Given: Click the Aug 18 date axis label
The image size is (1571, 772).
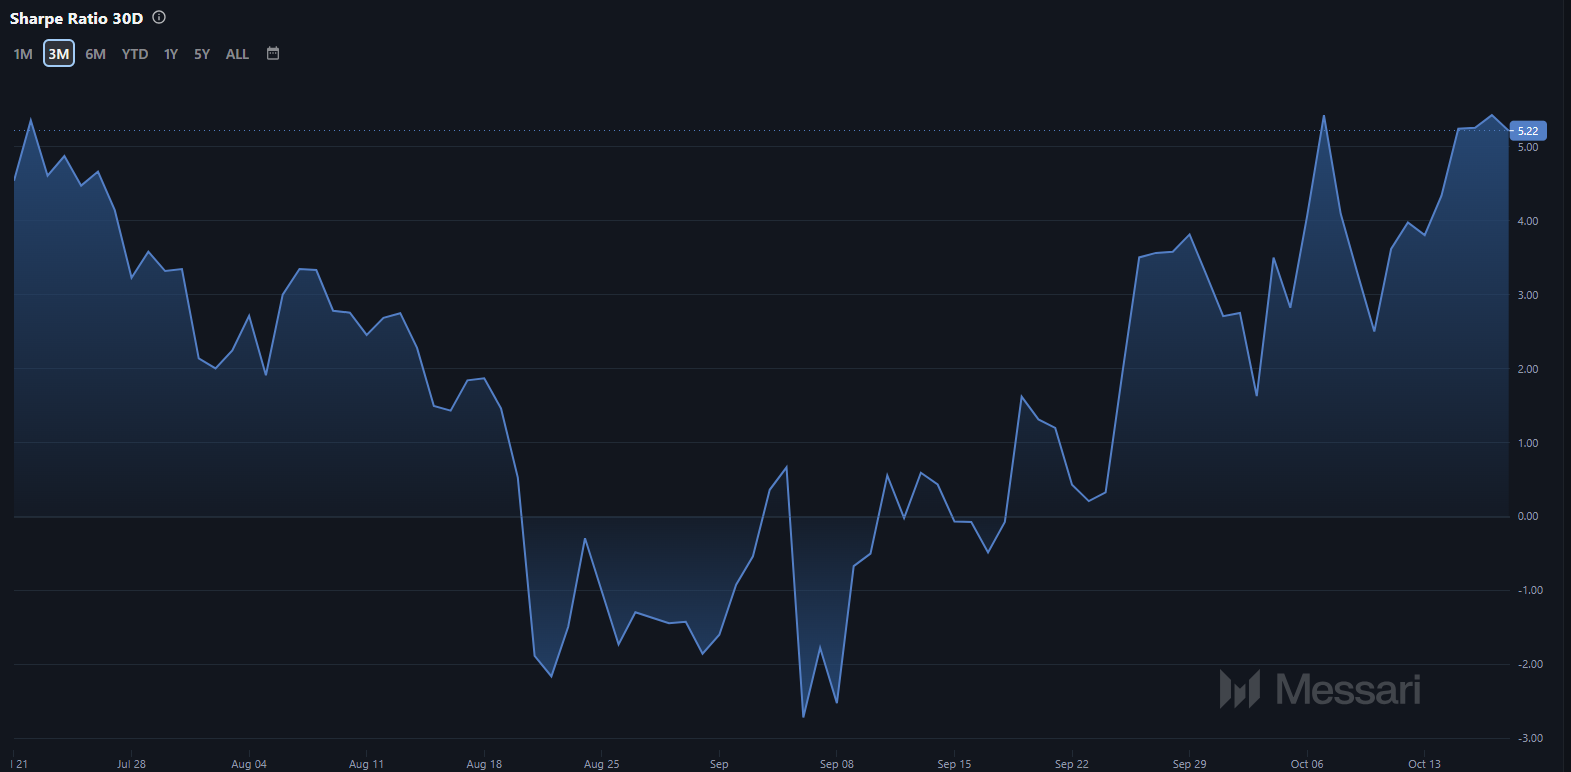Looking at the screenshot, I should point(484,764).
